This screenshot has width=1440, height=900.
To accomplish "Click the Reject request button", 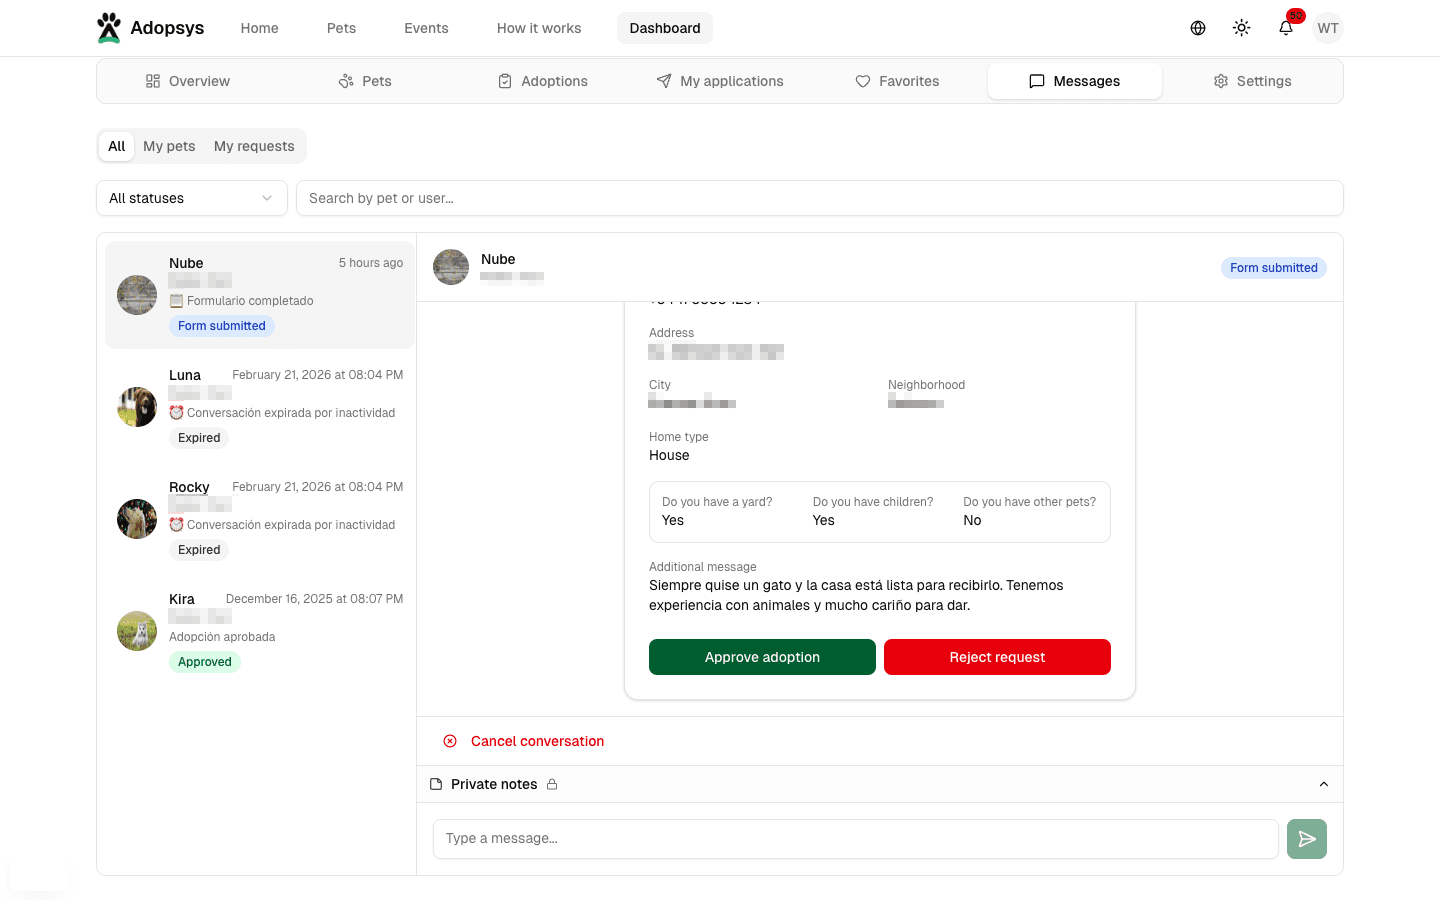I will 997,657.
